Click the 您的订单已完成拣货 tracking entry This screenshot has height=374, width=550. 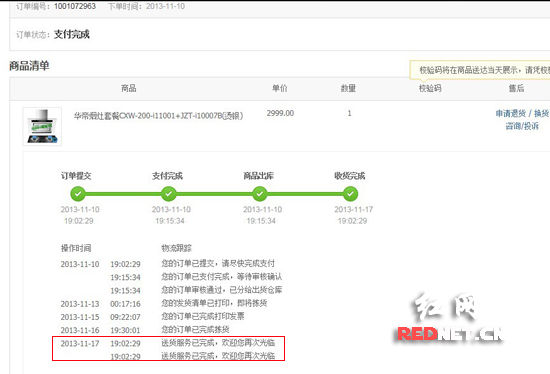[195, 329]
